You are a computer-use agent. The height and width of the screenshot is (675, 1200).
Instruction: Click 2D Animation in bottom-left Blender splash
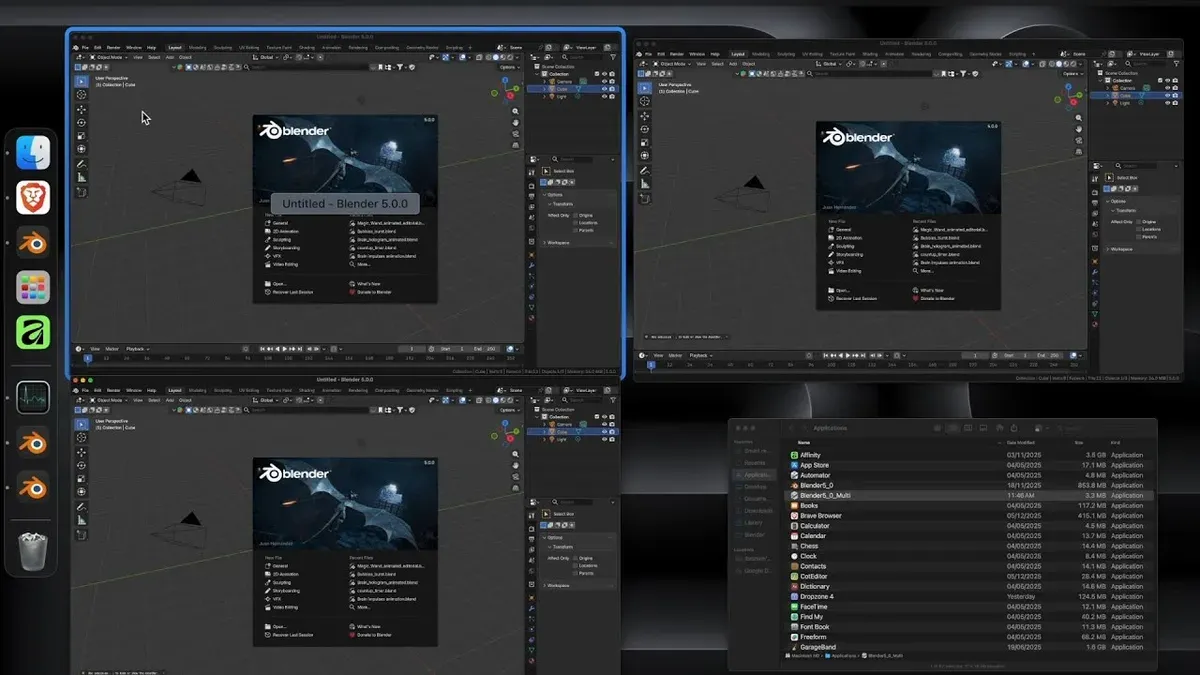click(284, 574)
